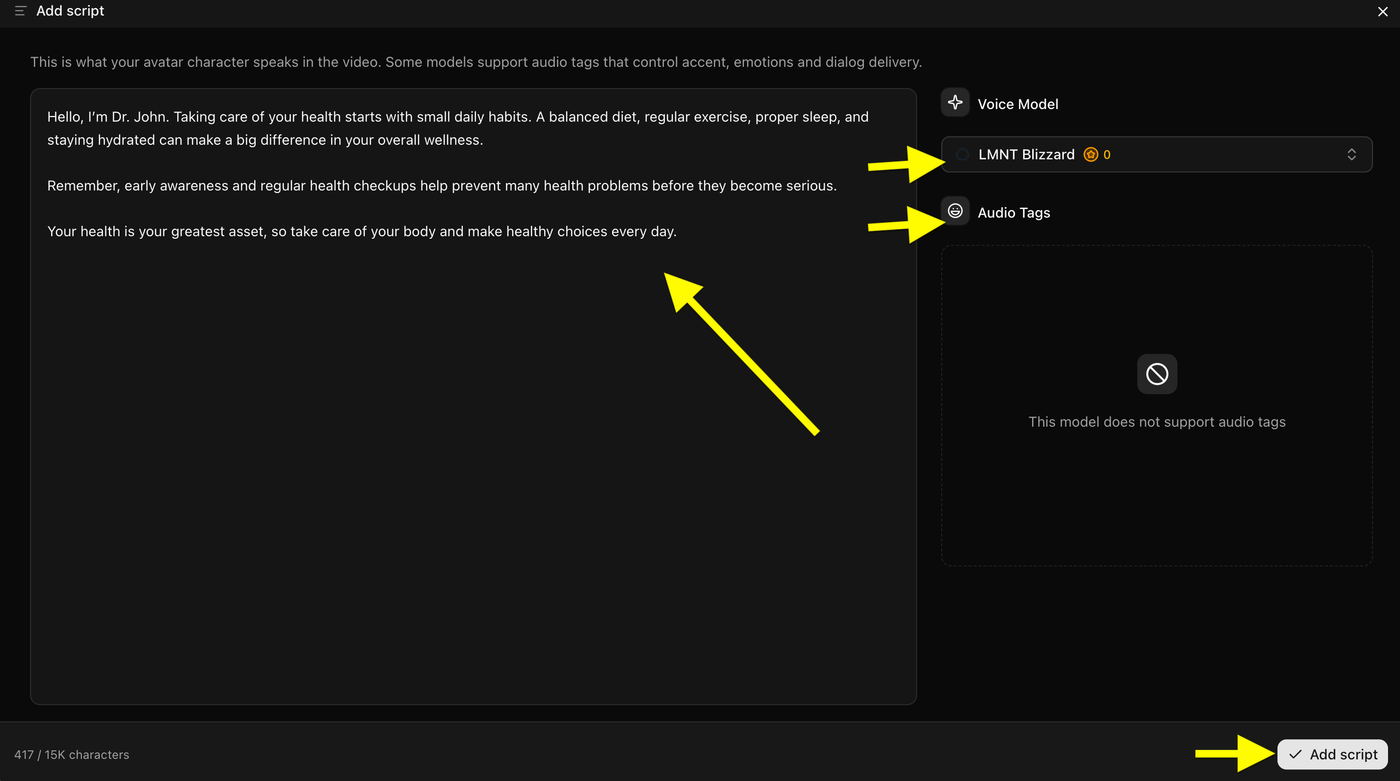Click the credit cost value 0 in the selector
The image size is (1400, 781).
pos(1107,155)
